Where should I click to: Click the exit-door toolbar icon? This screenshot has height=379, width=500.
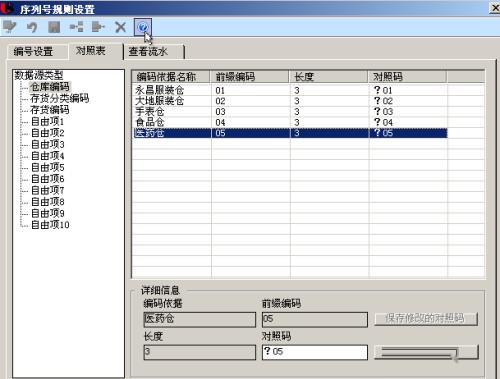(x=98, y=27)
